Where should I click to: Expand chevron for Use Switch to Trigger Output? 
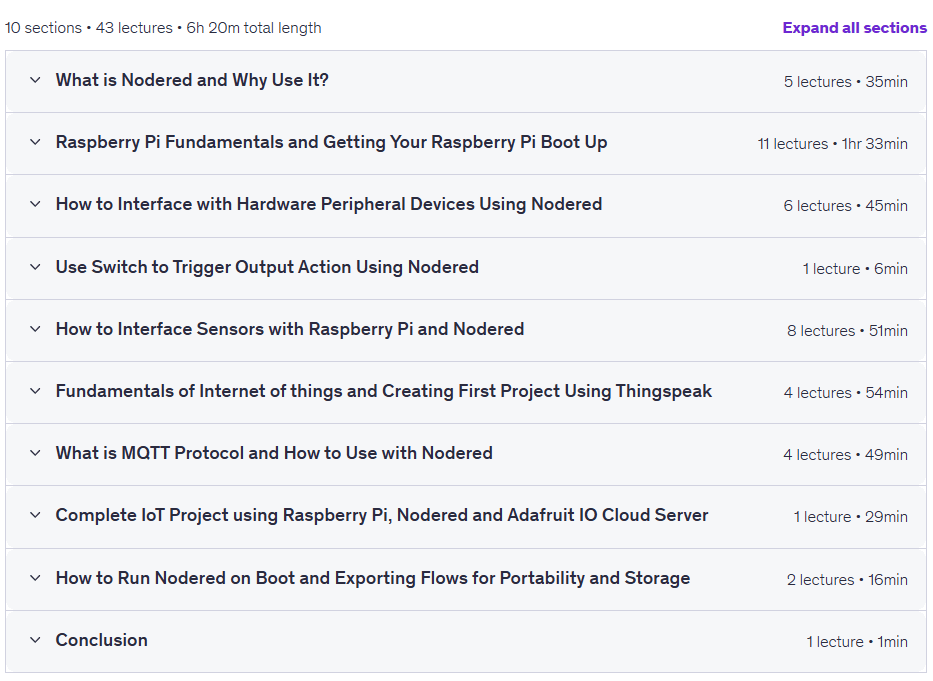pos(35,267)
